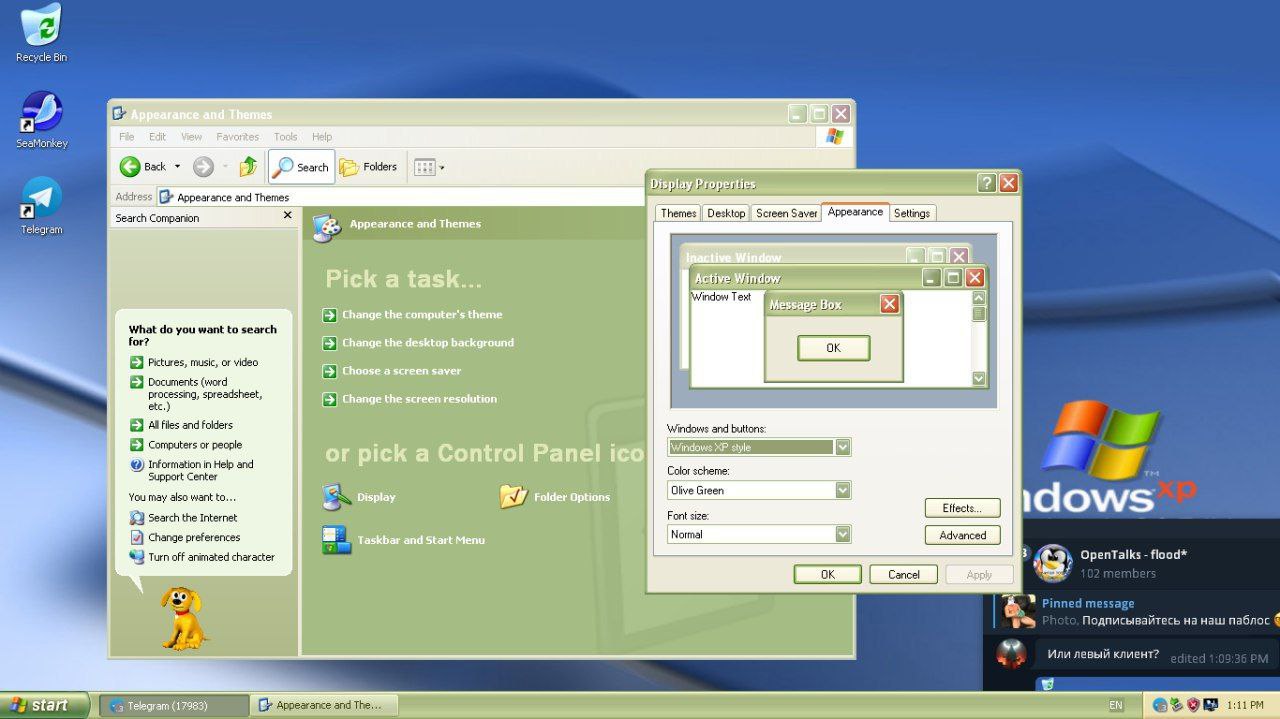Open the View menu

pos(192,137)
